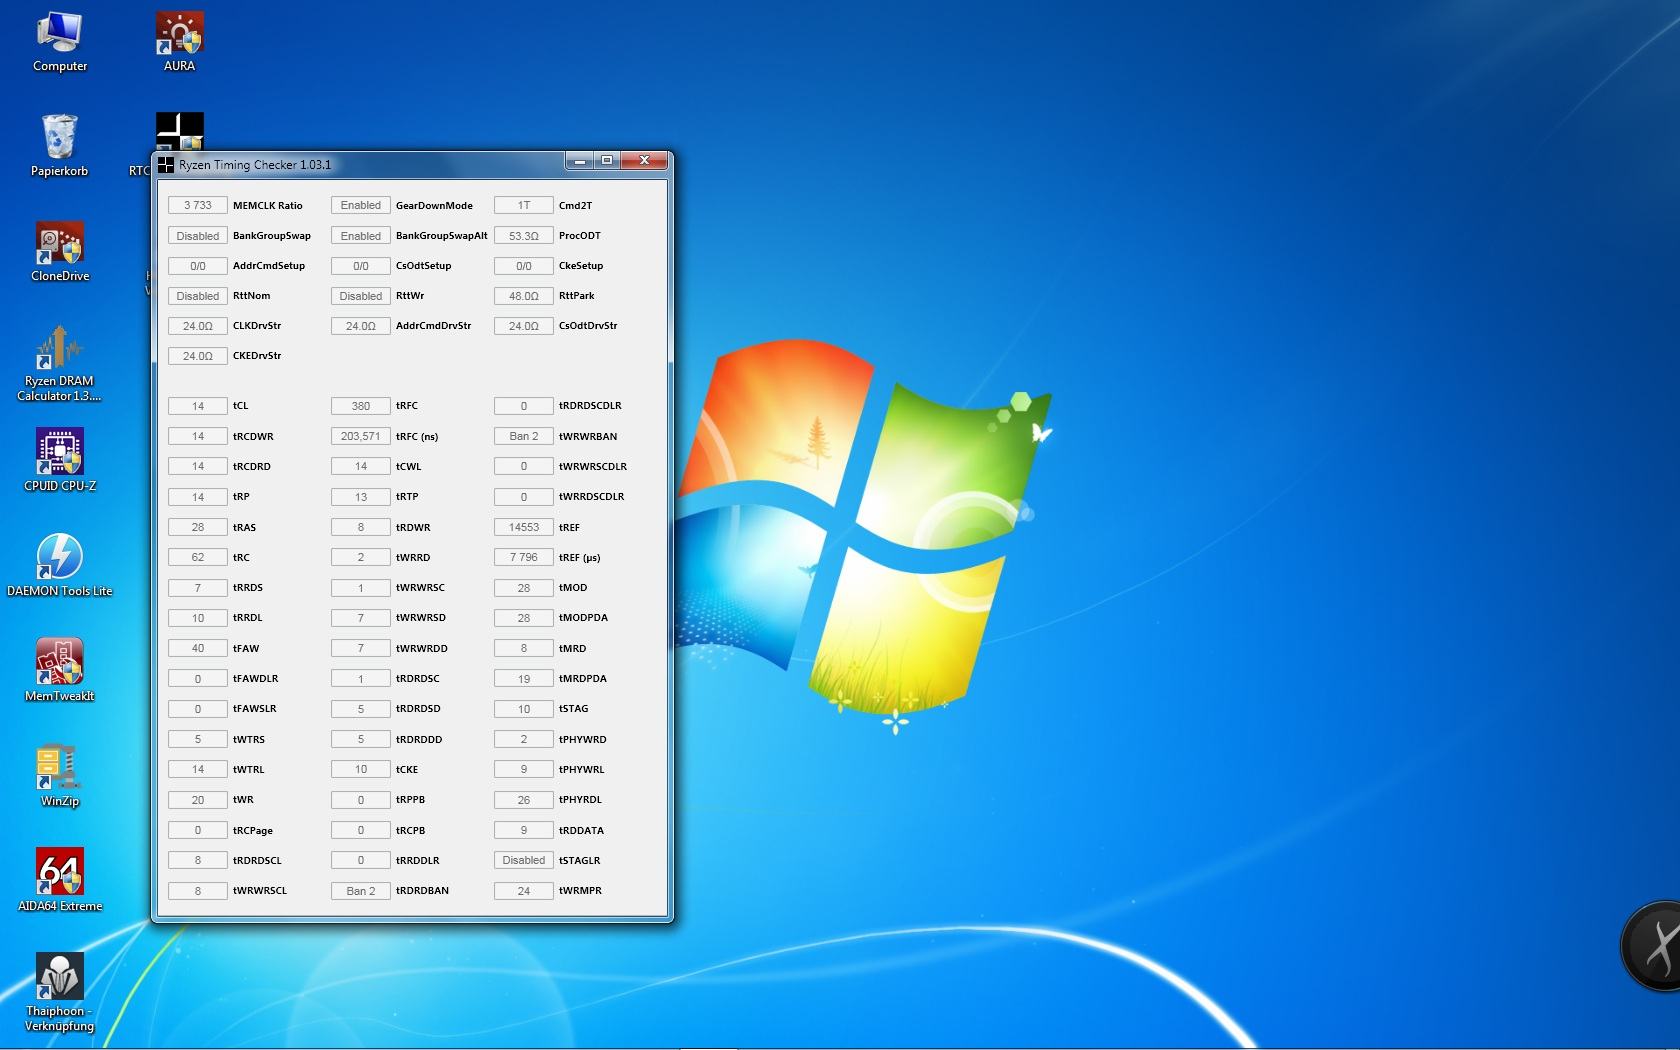Click the Ryzen Timing Checker title bar icon
The height and width of the screenshot is (1050, 1680).
click(166, 164)
